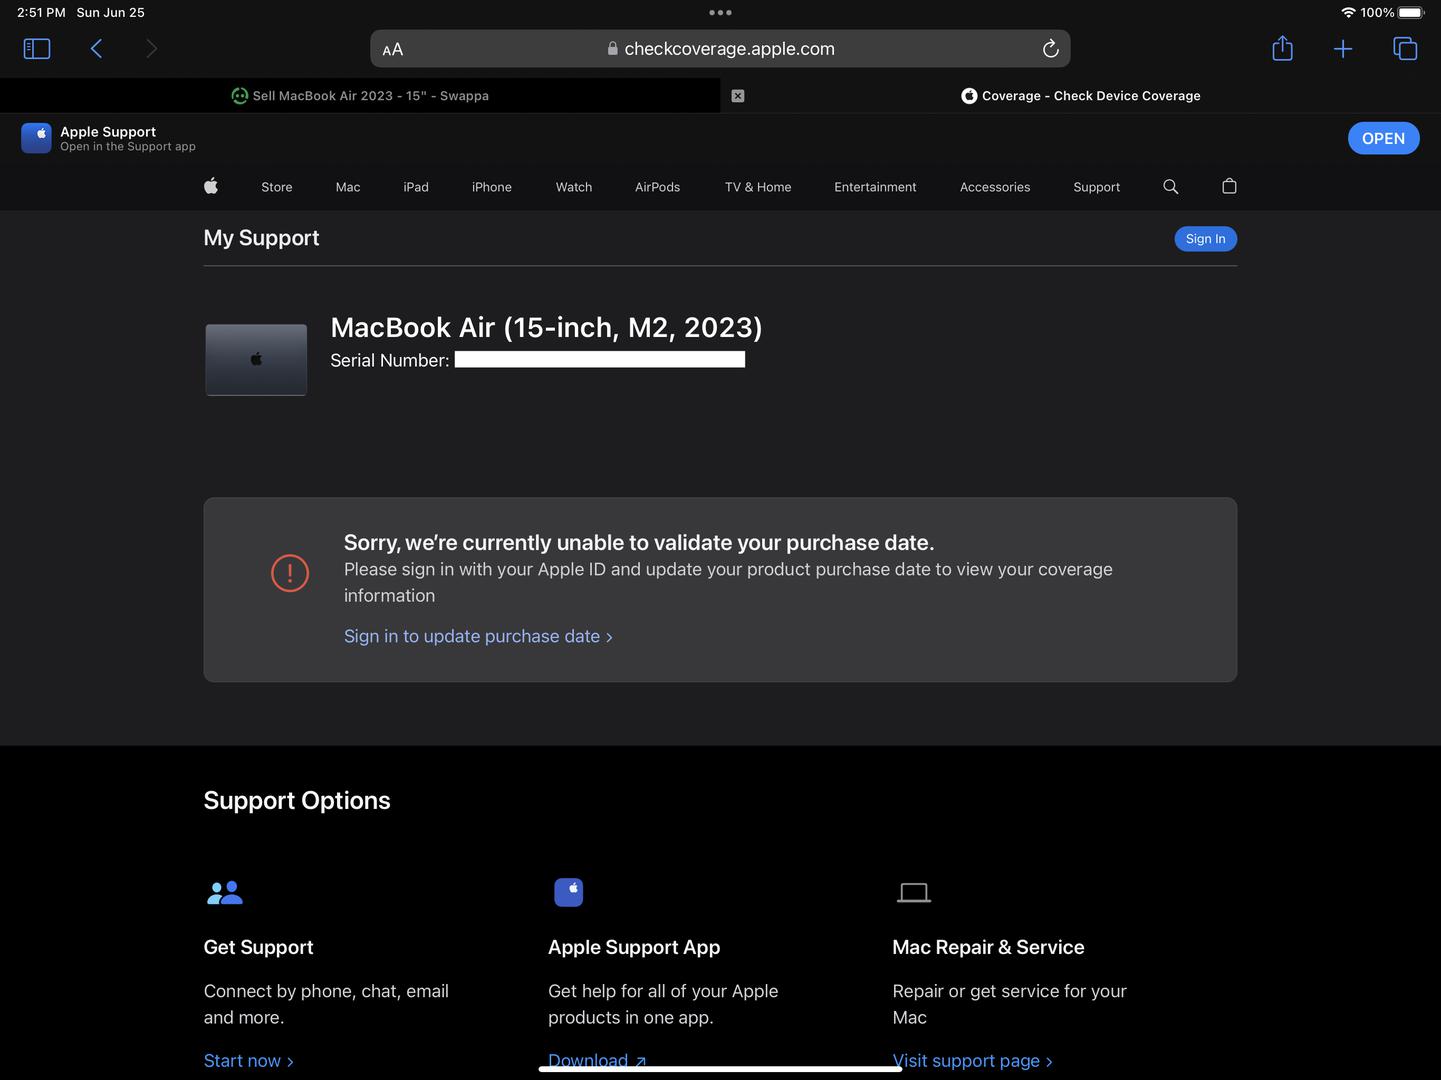The height and width of the screenshot is (1080, 1441).
Task: Tap the battery status icon
Action: click(1410, 13)
